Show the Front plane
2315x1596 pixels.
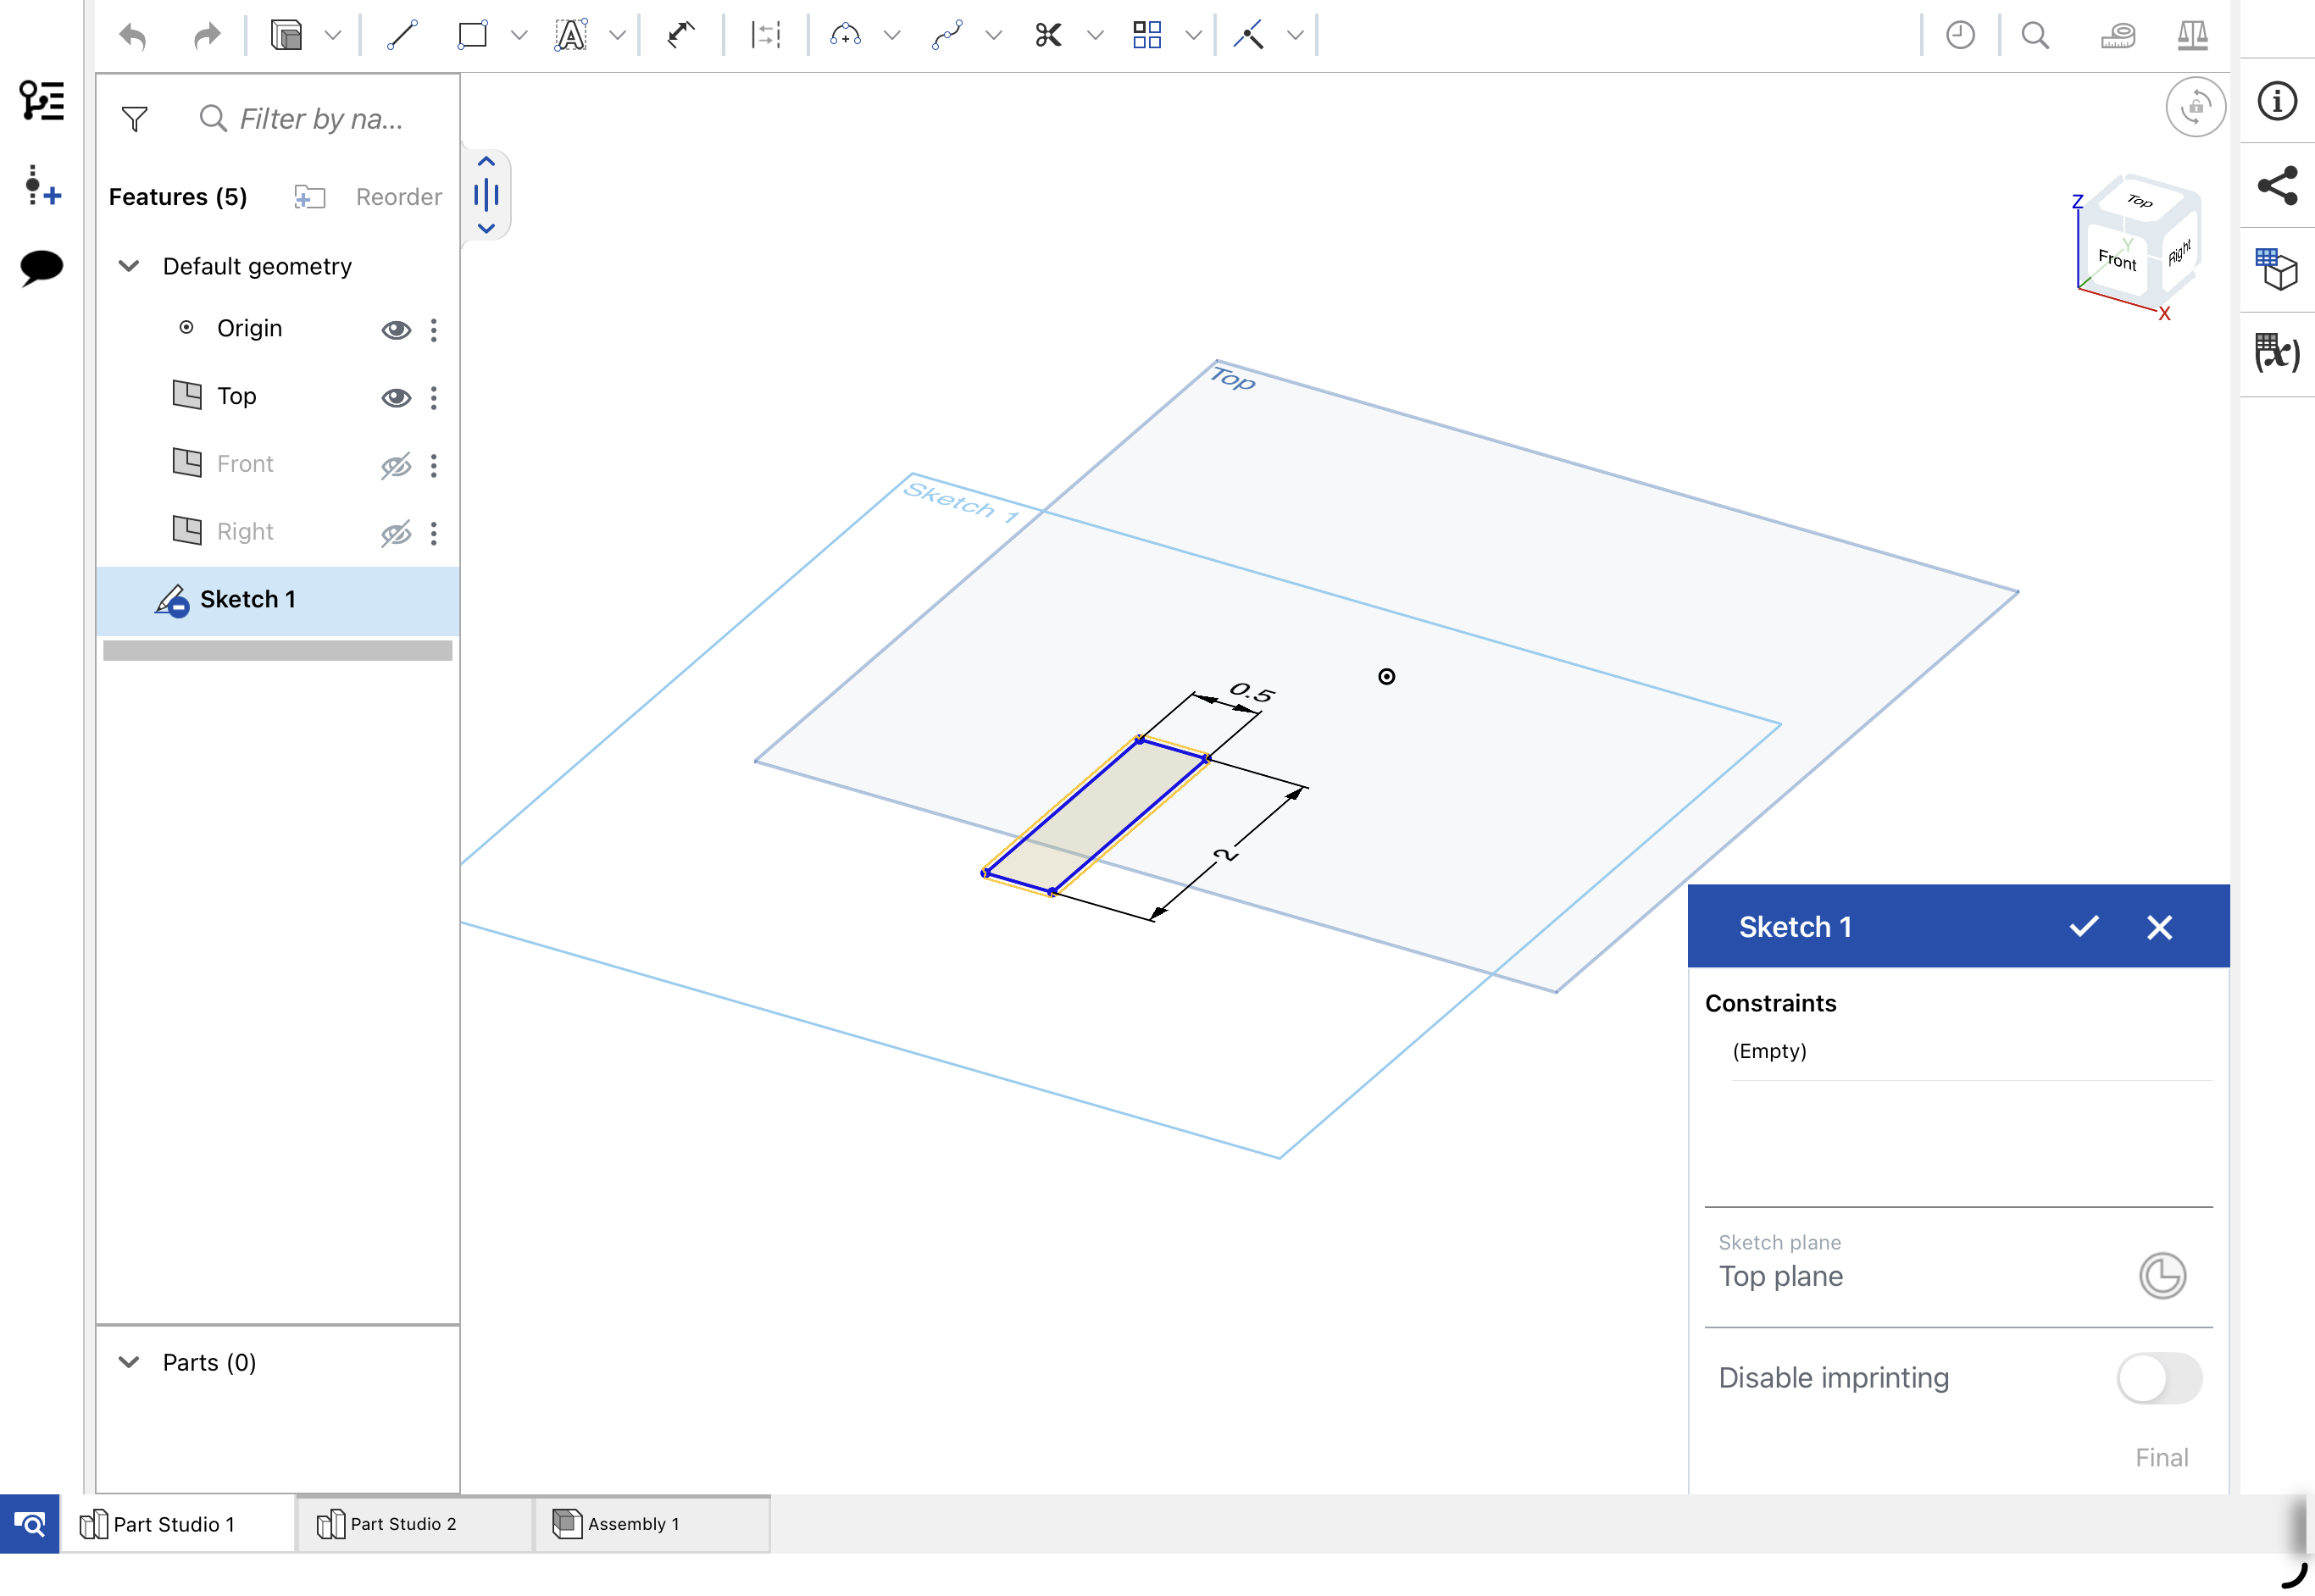click(x=396, y=466)
